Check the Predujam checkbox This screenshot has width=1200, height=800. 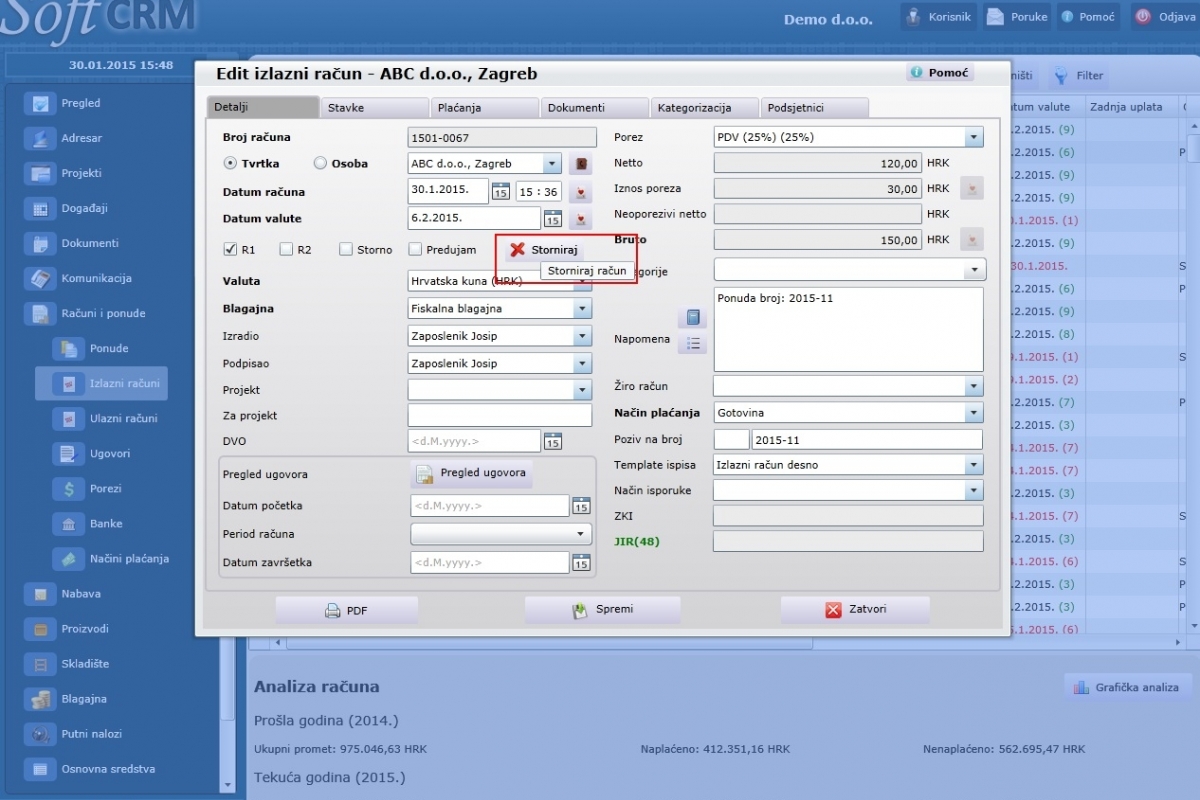pos(415,249)
